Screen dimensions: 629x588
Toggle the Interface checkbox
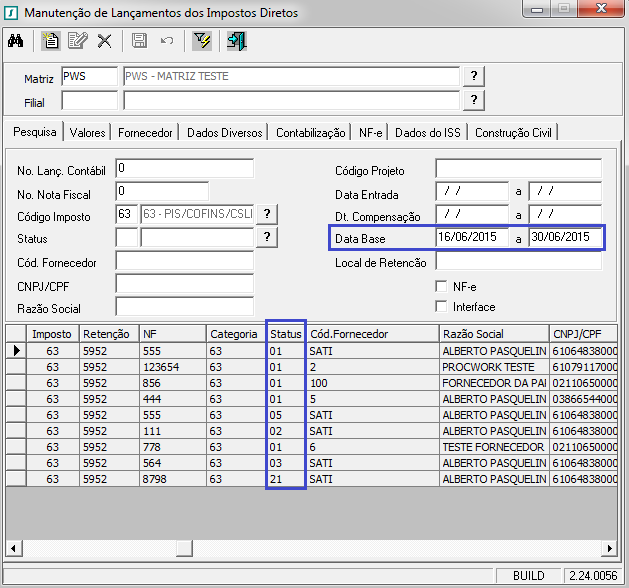coord(442,307)
